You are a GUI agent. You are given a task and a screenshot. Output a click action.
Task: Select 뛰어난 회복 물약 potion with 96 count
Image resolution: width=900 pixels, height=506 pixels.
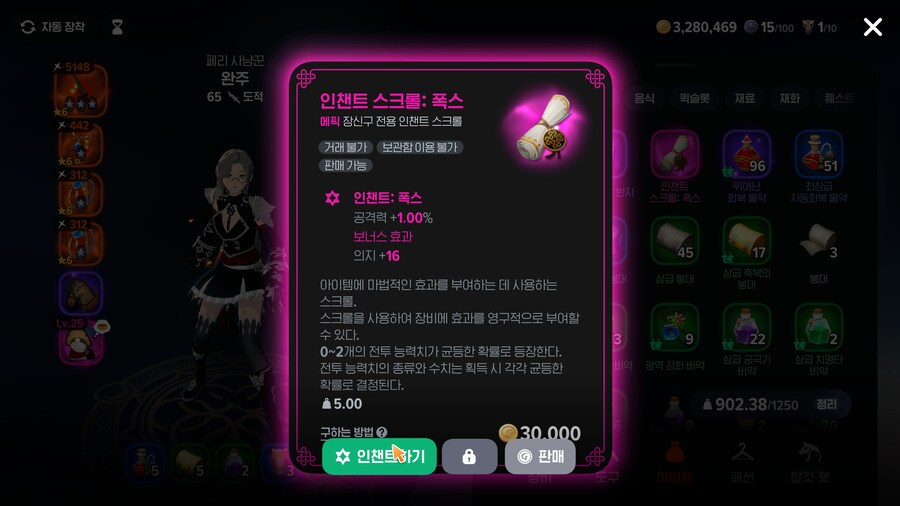point(746,154)
